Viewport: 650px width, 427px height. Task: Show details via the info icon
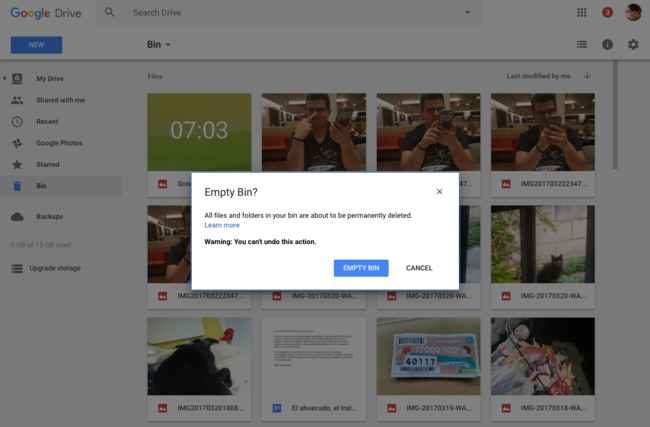pyautogui.click(x=607, y=44)
